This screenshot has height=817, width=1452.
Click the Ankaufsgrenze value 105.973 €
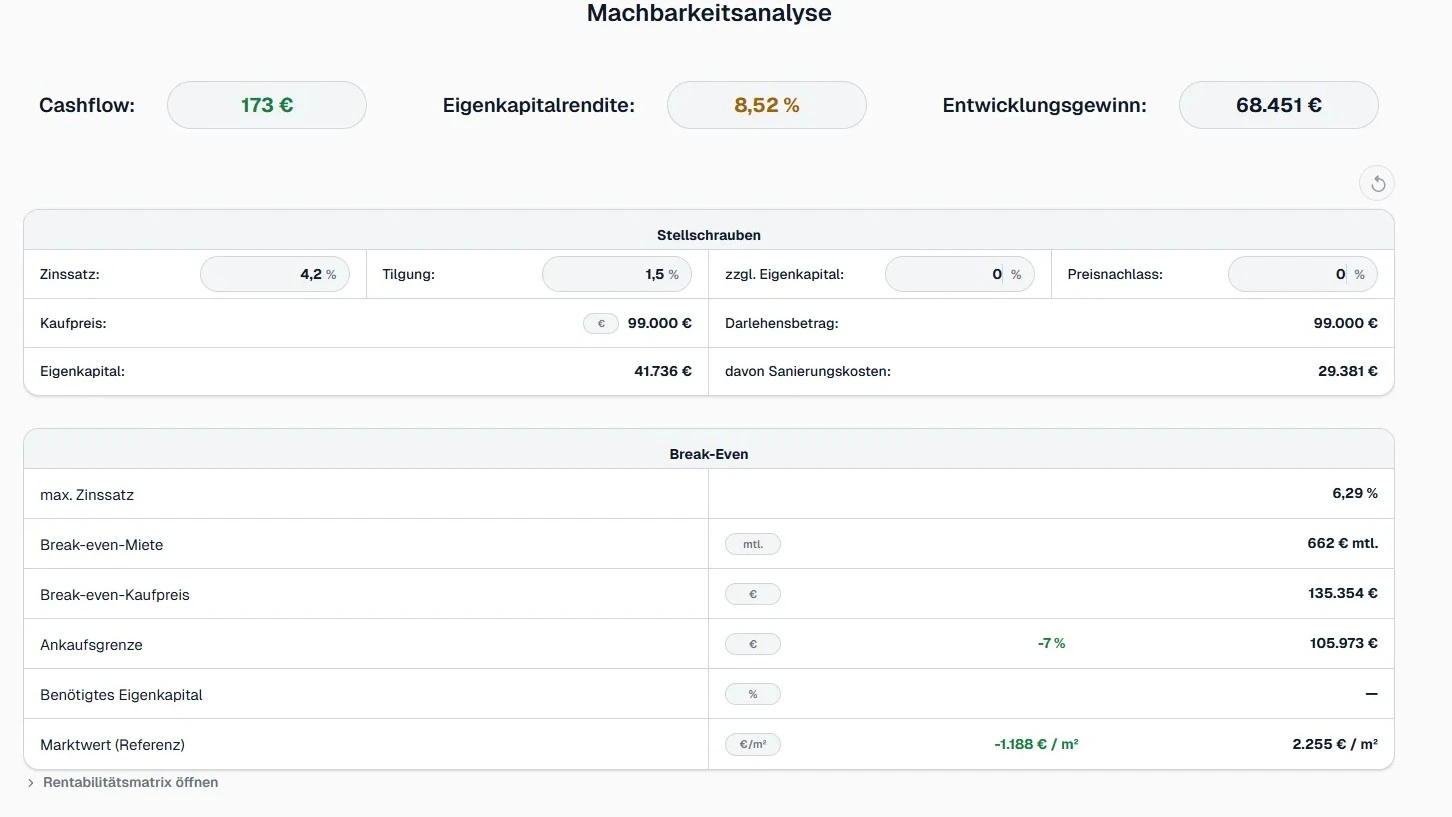coord(1344,643)
